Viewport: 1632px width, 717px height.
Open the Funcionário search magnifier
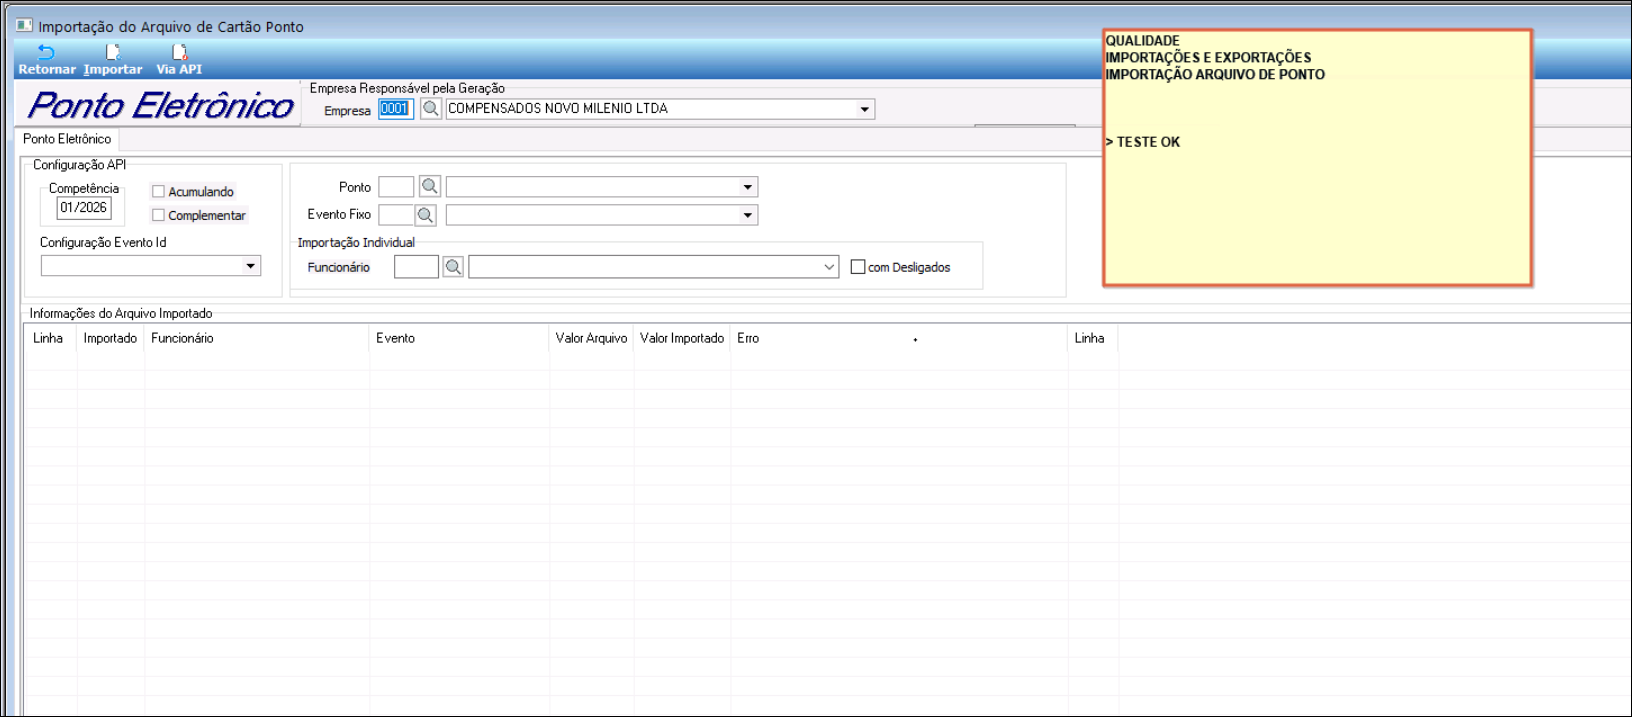point(453,267)
